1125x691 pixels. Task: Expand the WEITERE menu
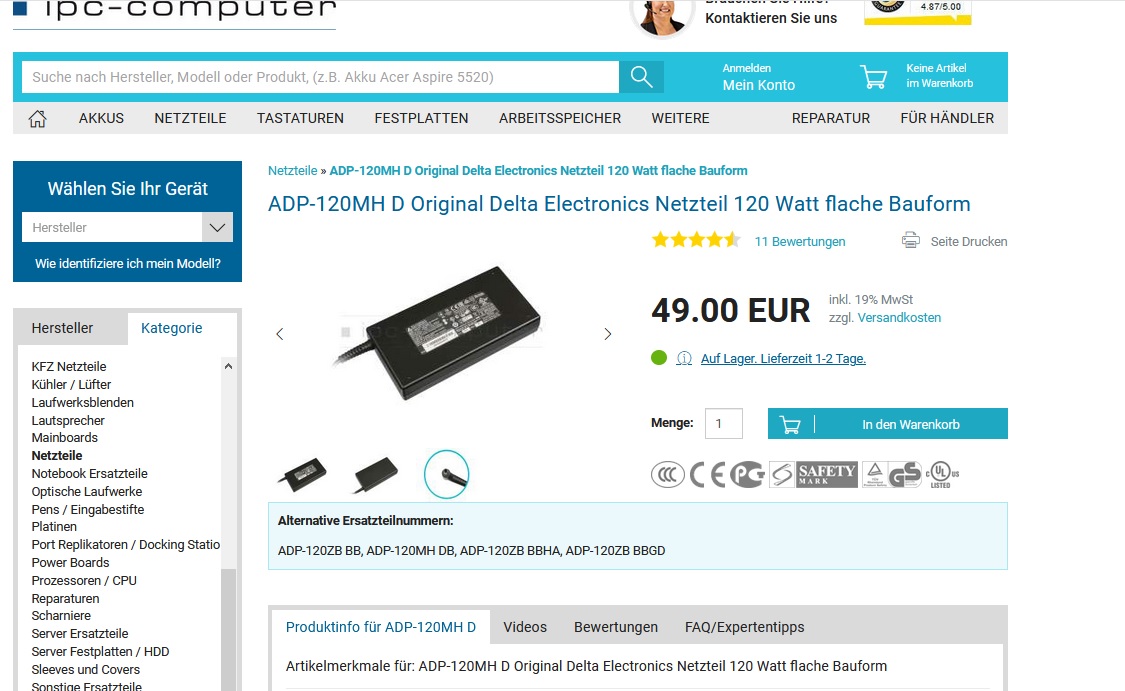[x=680, y=118]
